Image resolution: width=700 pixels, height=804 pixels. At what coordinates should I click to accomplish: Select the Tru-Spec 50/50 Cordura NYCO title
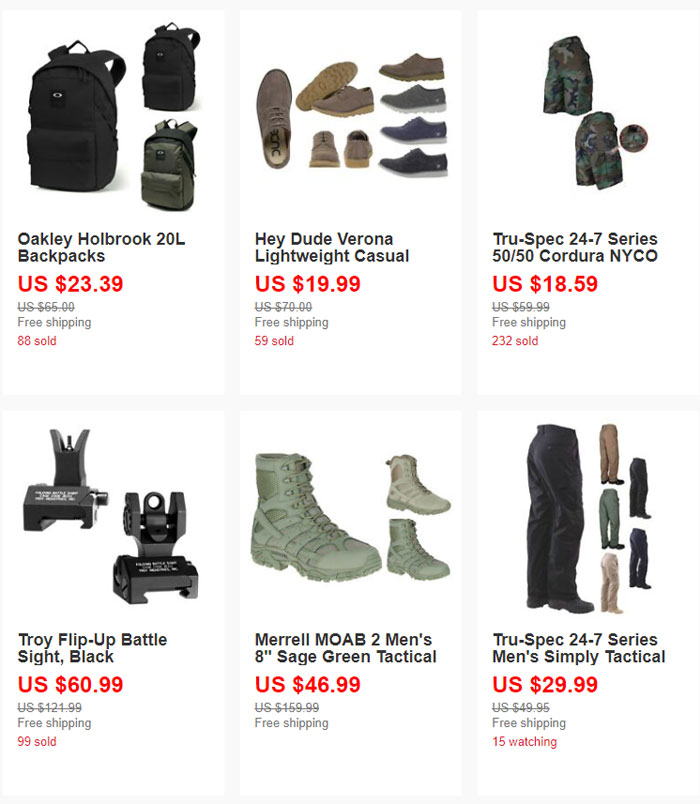coord(575,247)
